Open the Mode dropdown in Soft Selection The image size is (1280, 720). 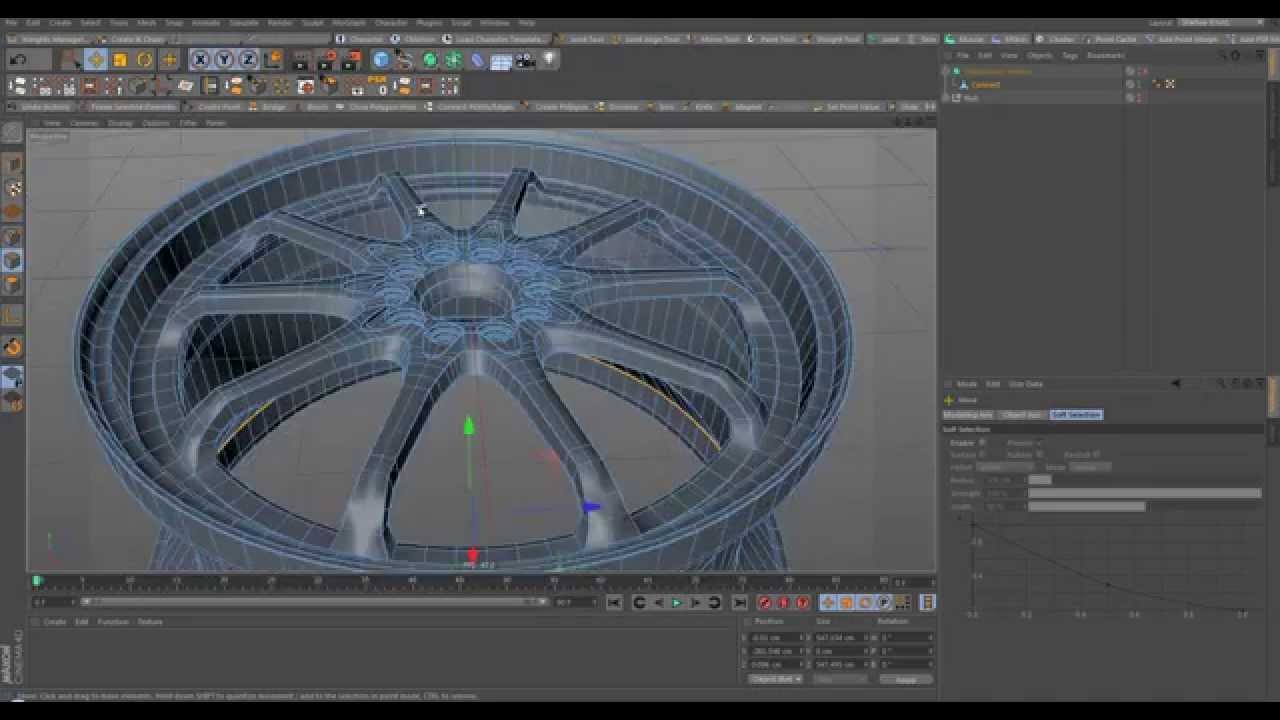(x=1090, y=467)
